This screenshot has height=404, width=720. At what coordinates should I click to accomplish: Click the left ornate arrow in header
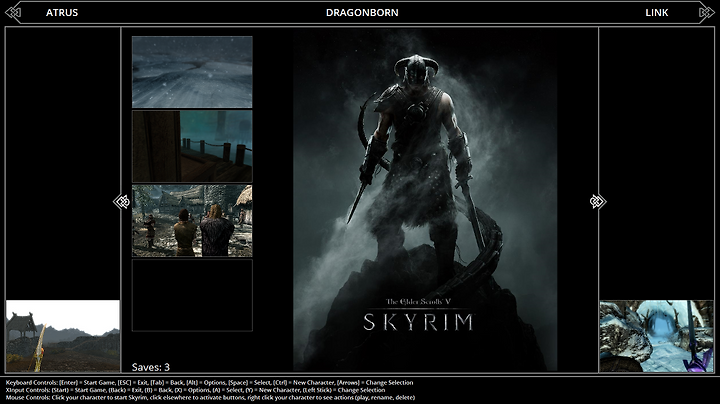coord(13,12)
